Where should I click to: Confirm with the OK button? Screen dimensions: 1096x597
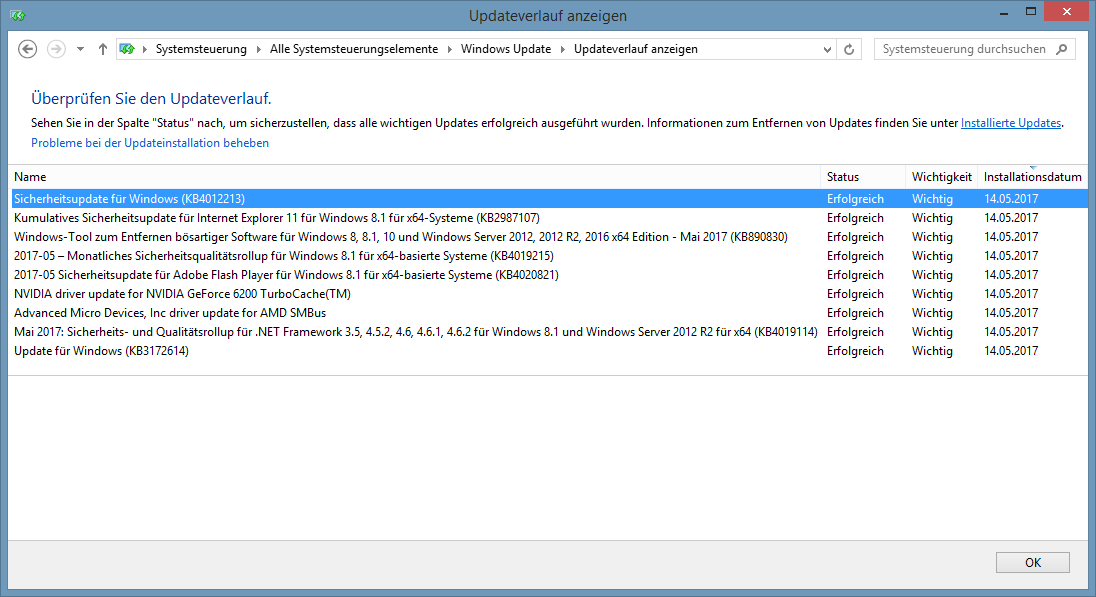(1032, 563)
